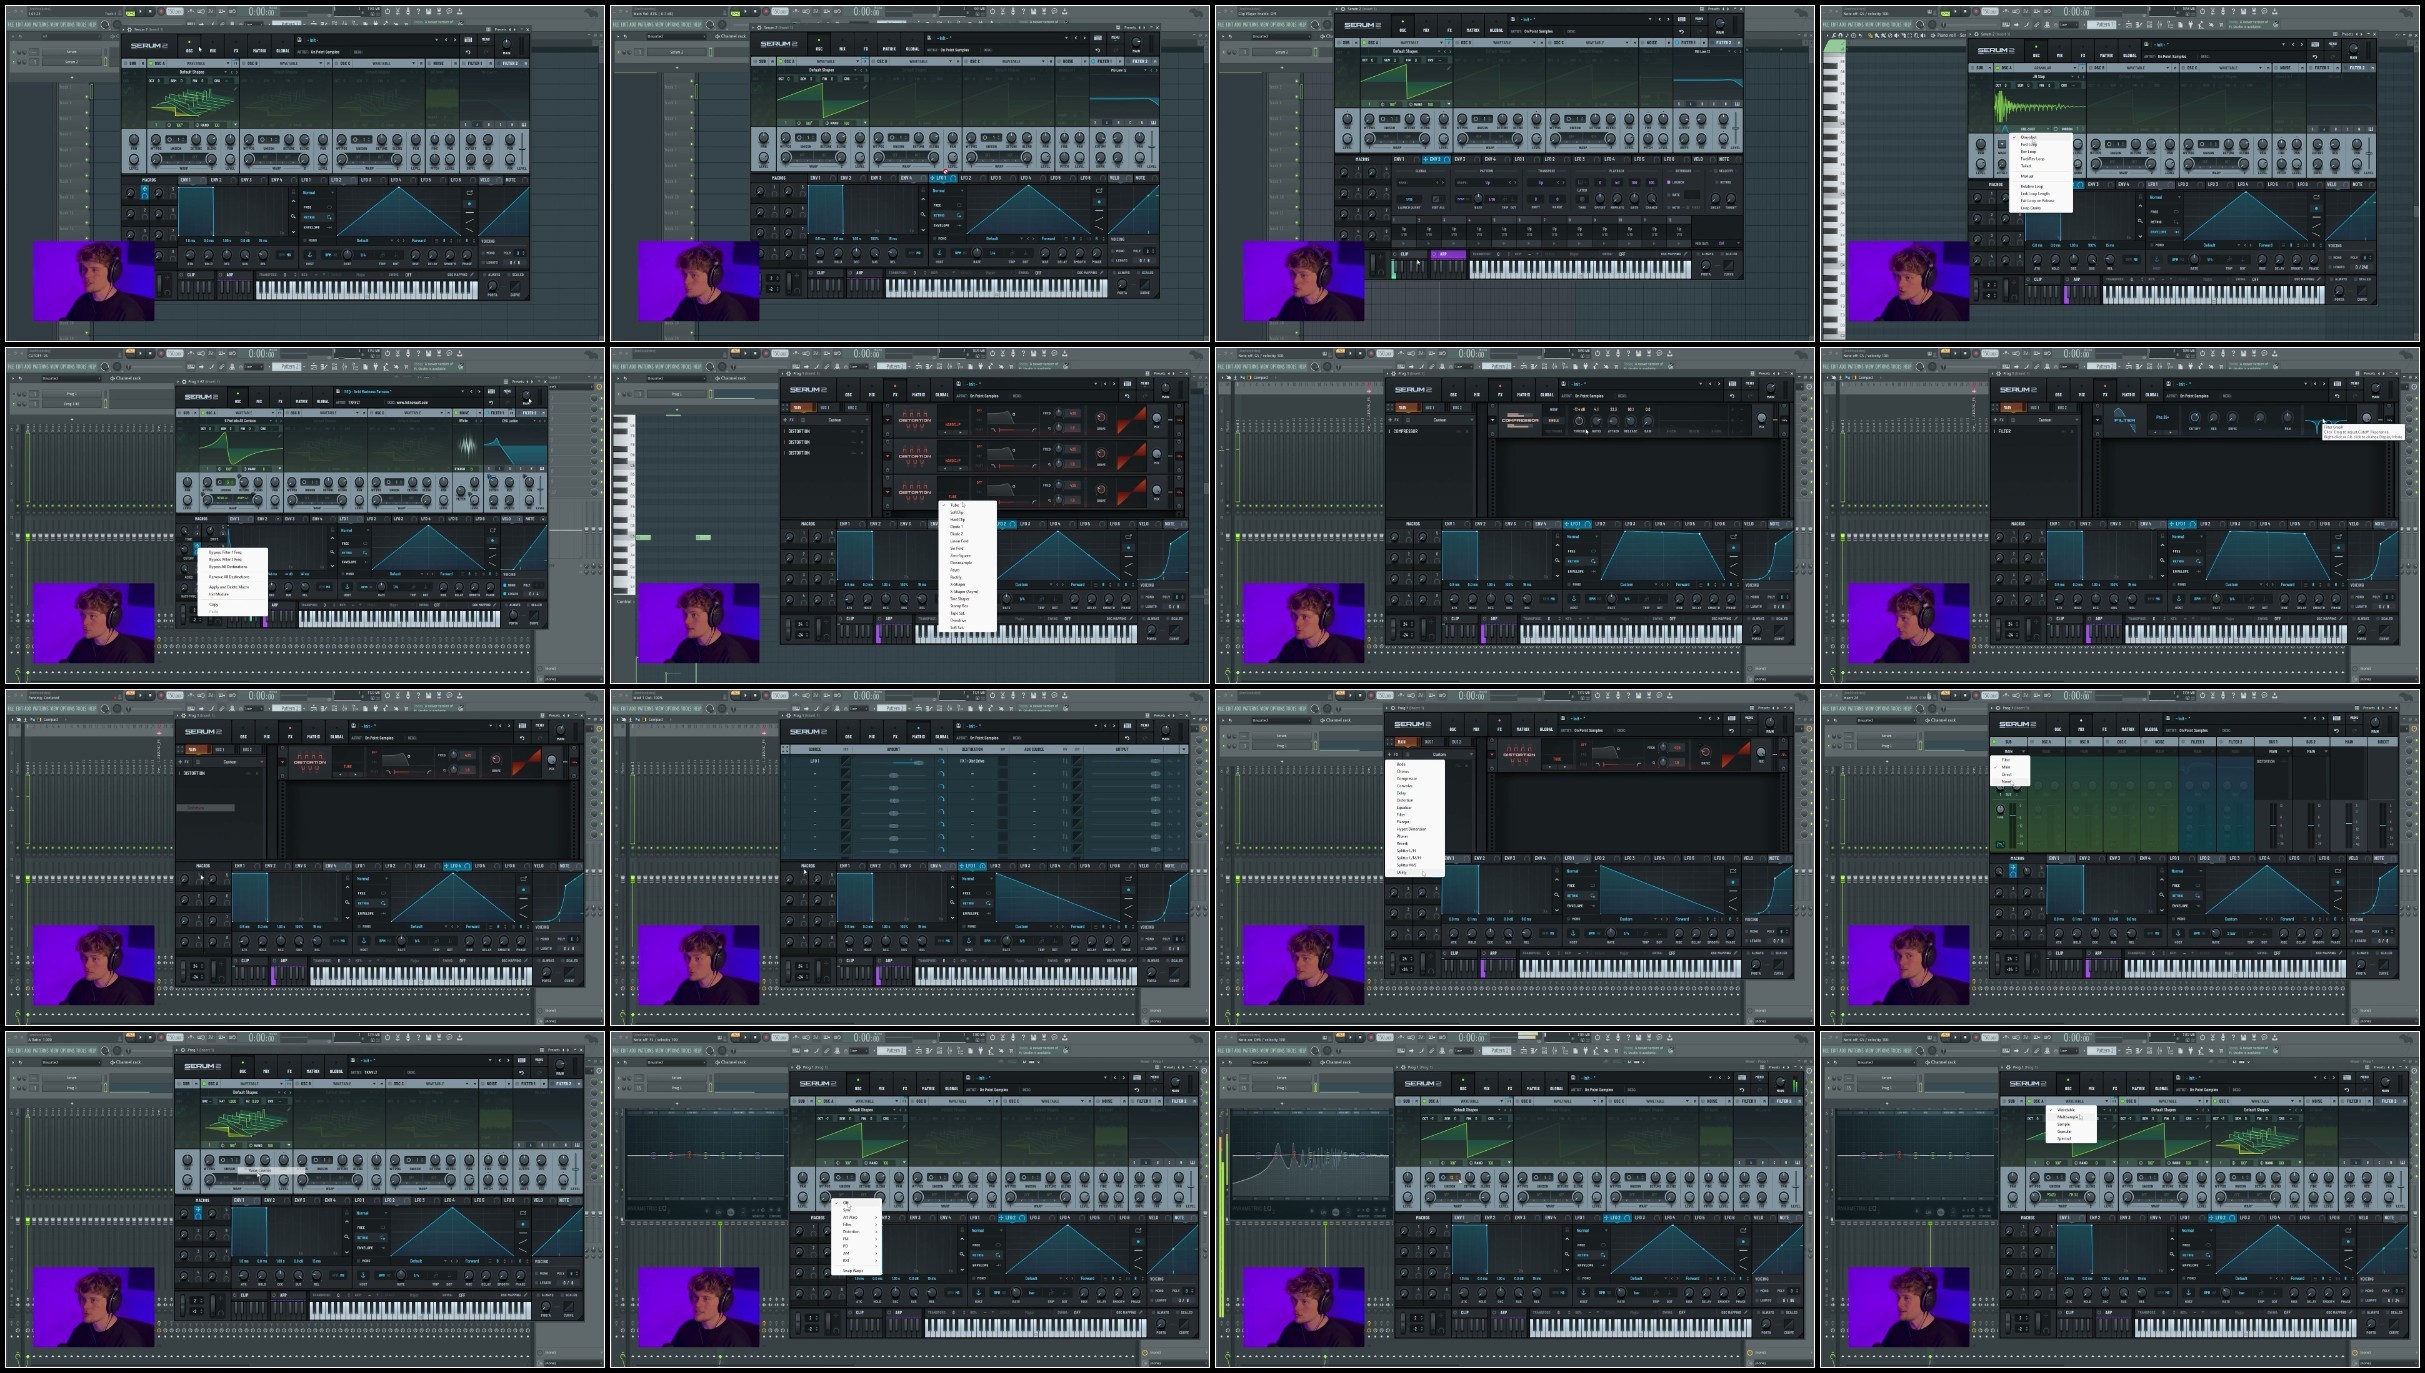Screen dimensions: 2425x1373
Task: Open Custom preset dropdown above Compressor list entry
Action: (x=1440, y=420)
